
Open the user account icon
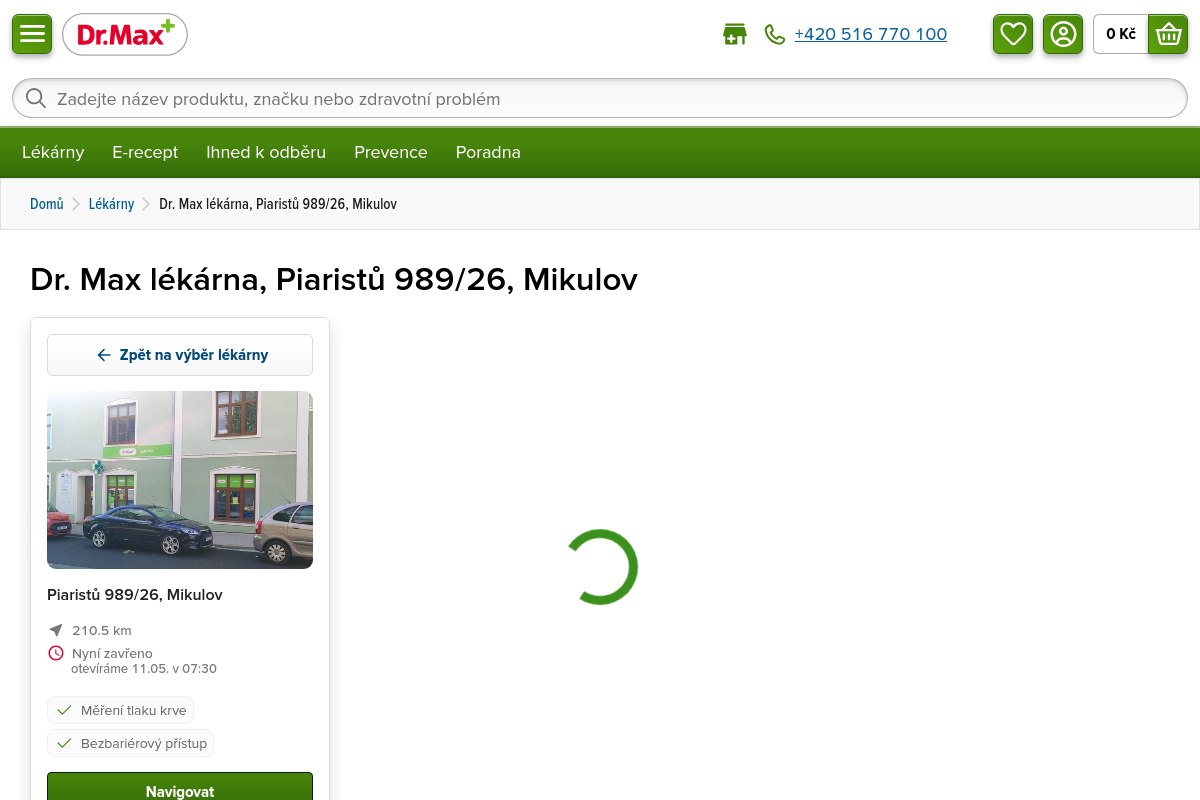point(1063,34)
